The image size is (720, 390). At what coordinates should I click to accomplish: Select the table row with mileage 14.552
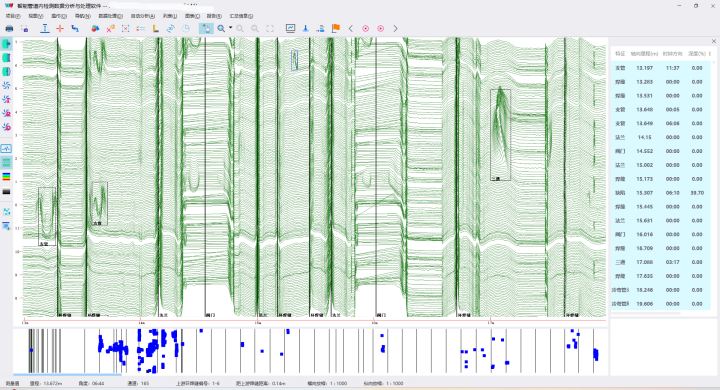coord(661,151)
